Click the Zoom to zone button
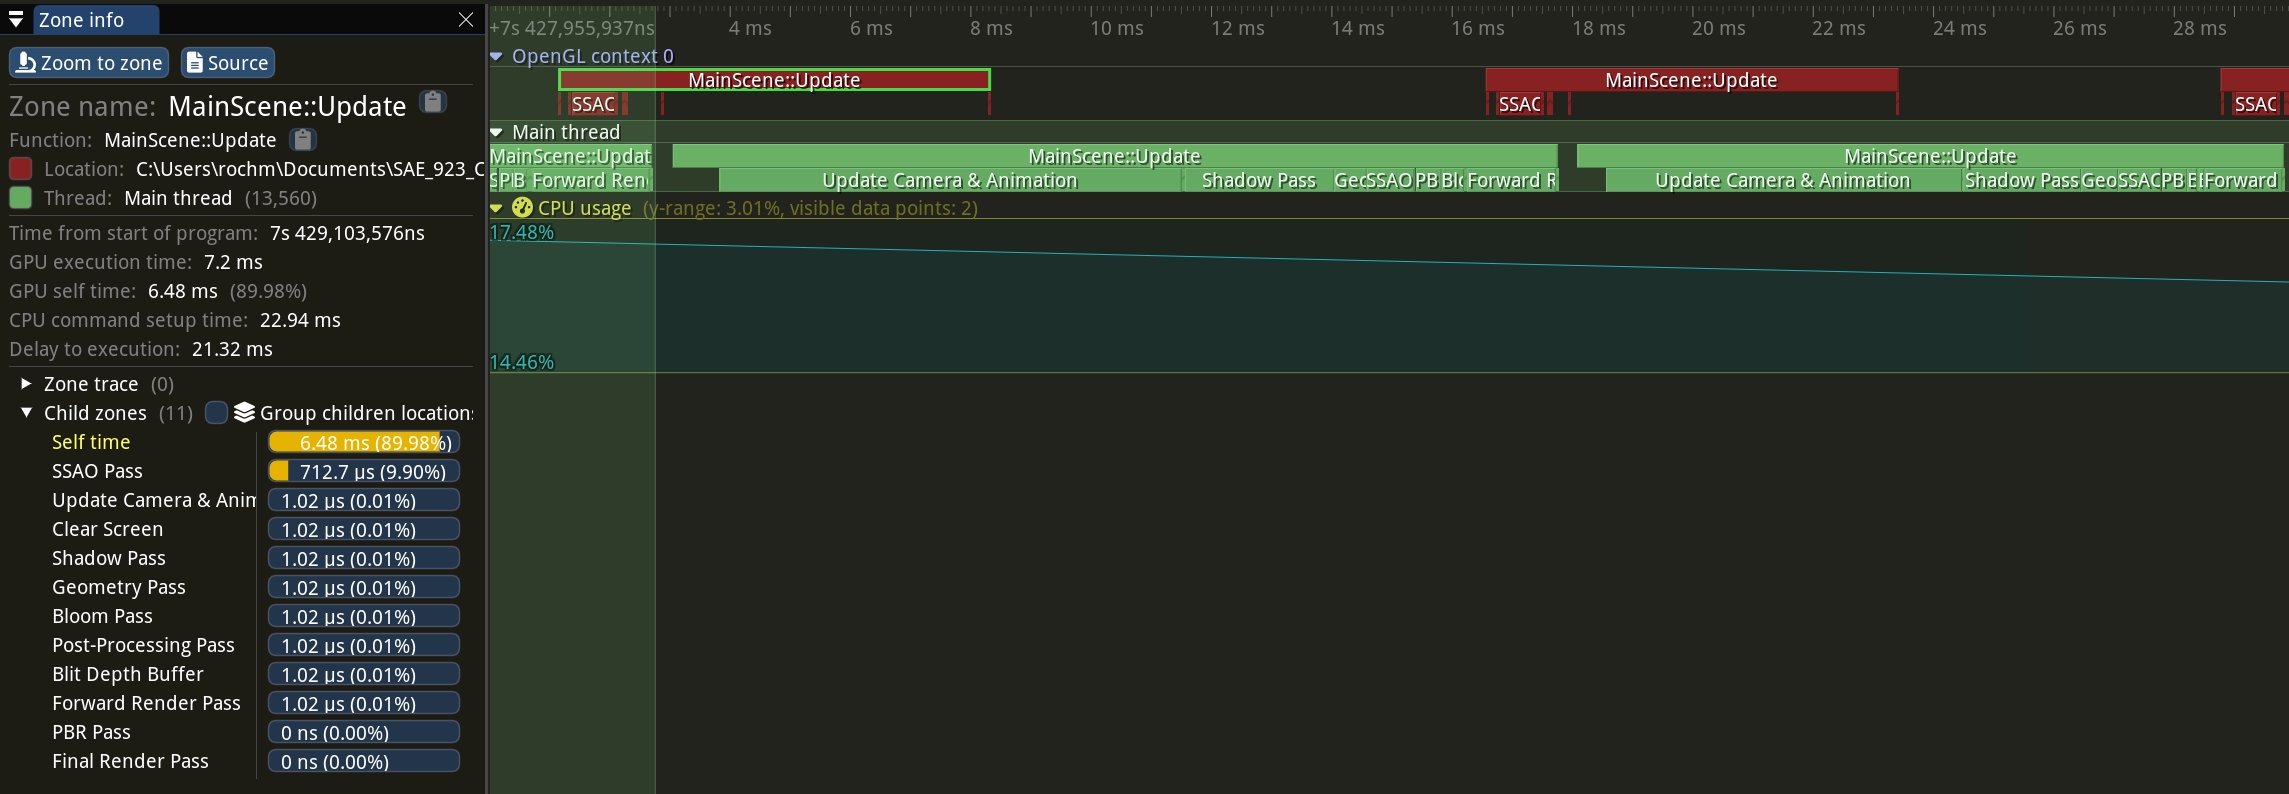2289x794 pixels. point(89,63)
